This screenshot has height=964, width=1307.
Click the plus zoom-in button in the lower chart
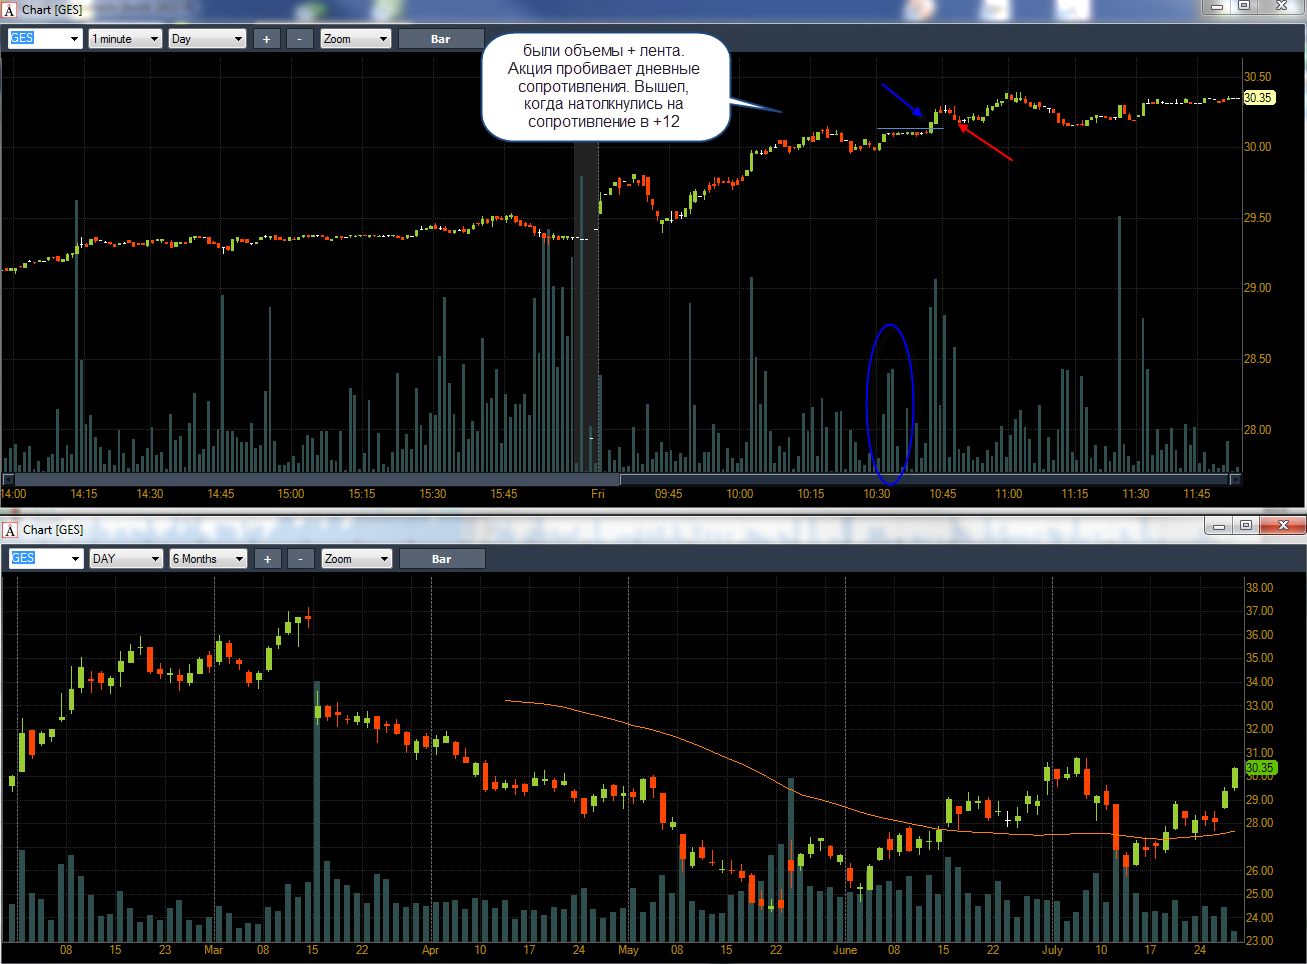click(268, 559)
